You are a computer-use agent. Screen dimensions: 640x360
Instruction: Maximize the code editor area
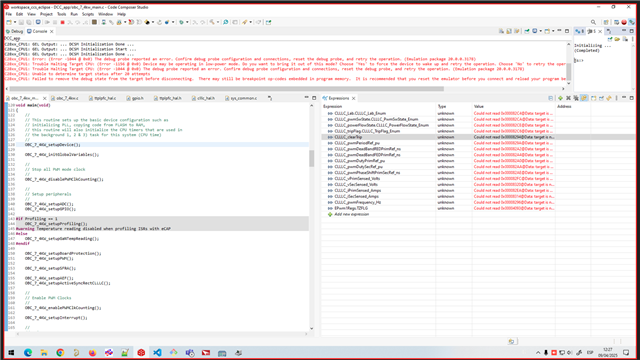pyautogui.click(x=314, y=98)
